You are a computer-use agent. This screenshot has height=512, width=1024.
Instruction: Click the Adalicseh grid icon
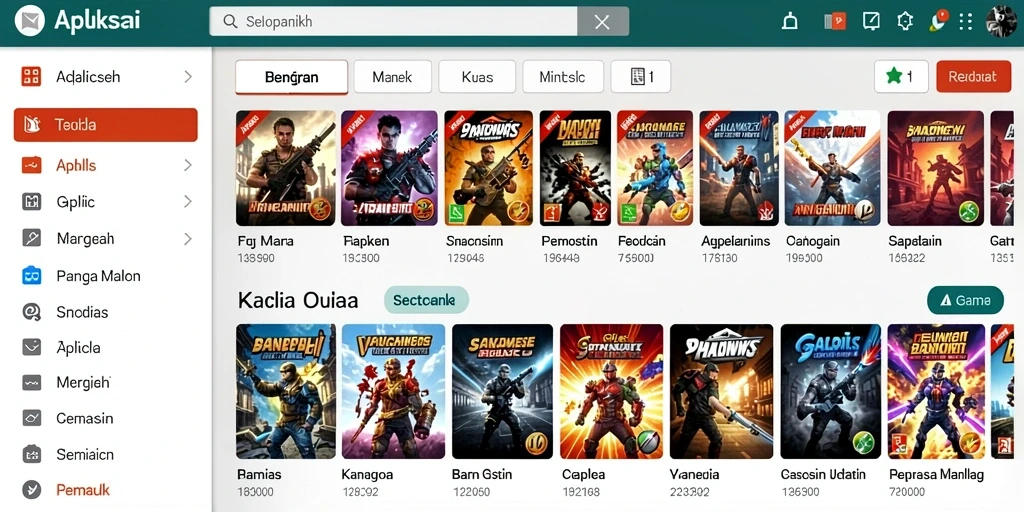(31, 76)
